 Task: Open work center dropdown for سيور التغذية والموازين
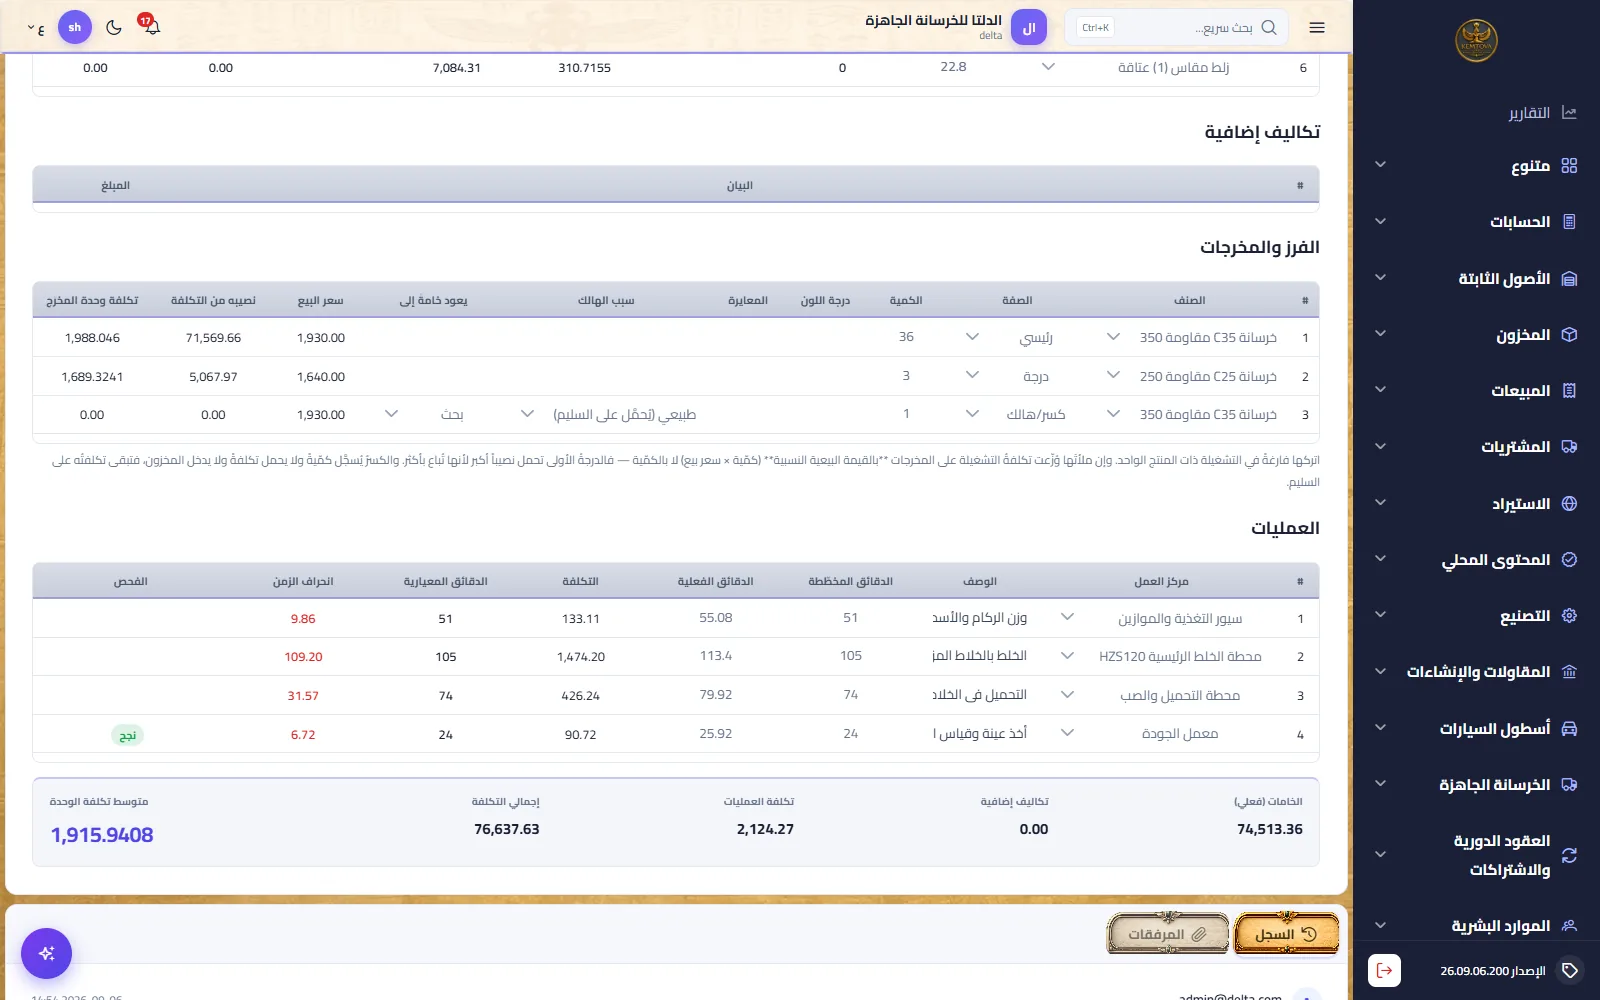[x=1067, y=618]
